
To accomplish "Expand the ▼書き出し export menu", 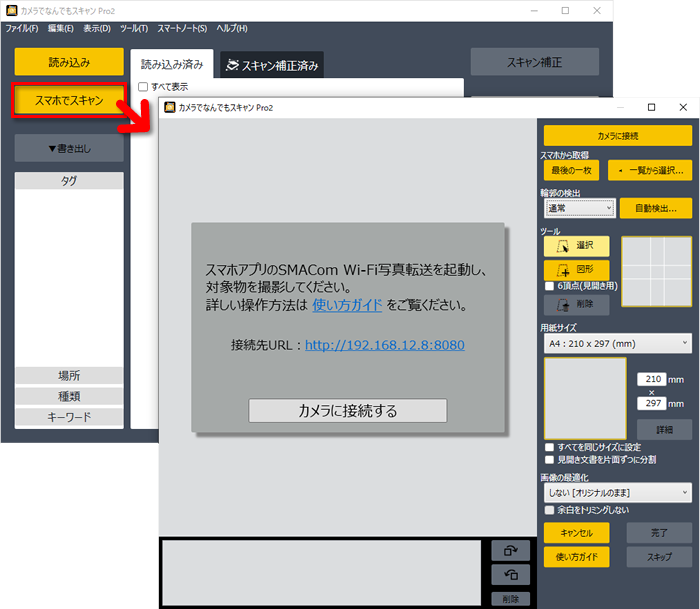I will [x=69, y=148].
